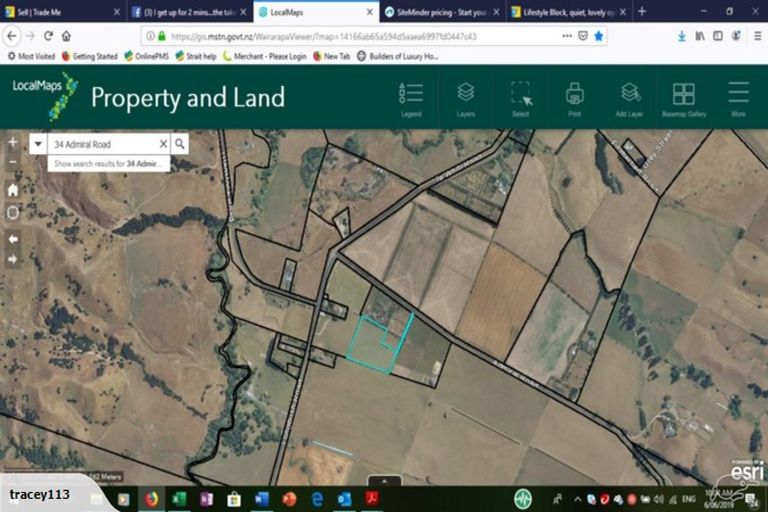Zoom in on the map
Viewport: 768px width, 512px height.
(12, 143)
